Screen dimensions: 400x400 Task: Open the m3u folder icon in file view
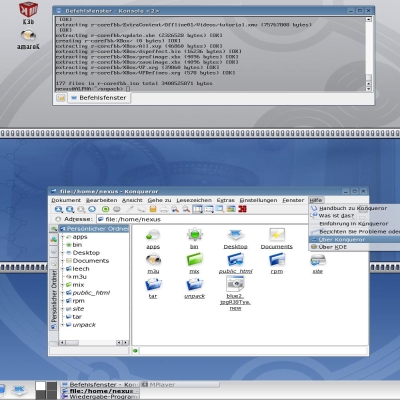pyautogui.click(x=153, y=260)
